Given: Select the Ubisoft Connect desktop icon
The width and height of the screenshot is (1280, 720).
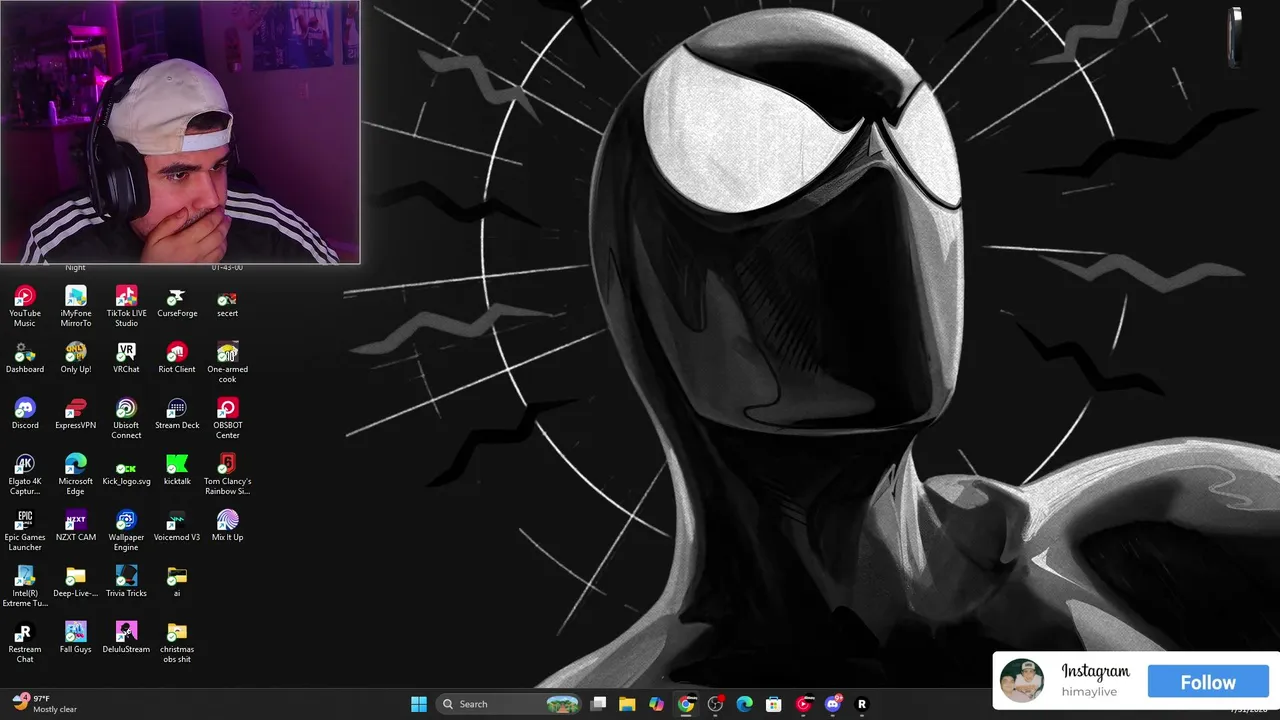Looking at the screenshot, I should pyautogui.click(x=126, y=418).
